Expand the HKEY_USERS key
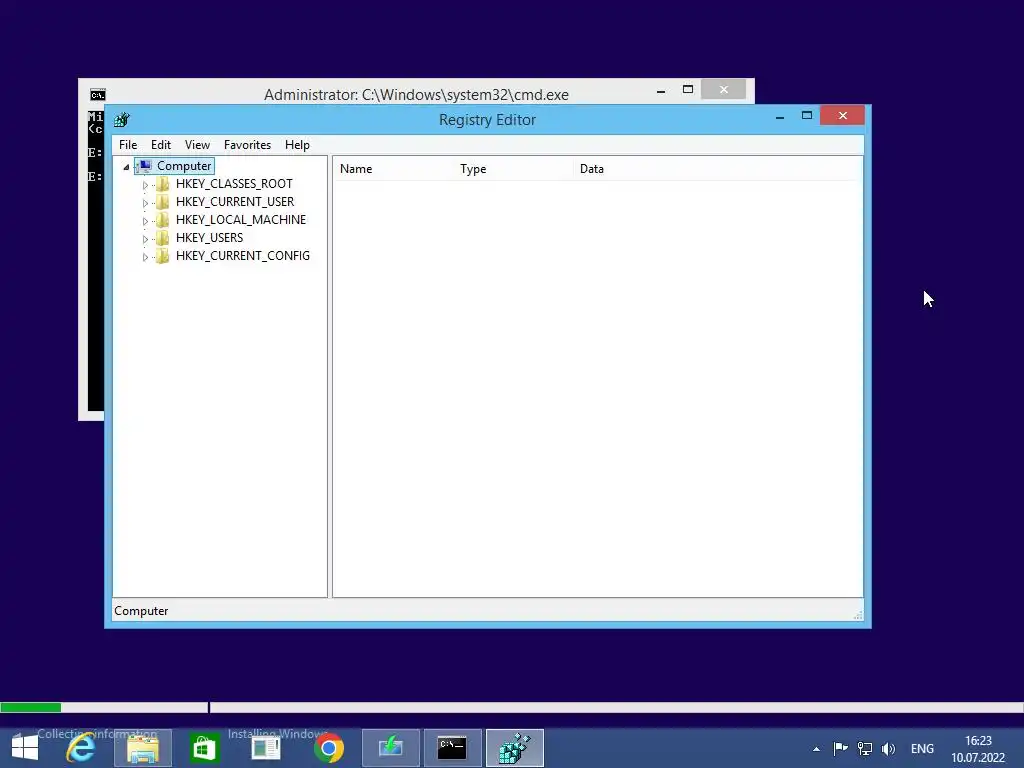Viewport: 1024px width, 768px height. (145, 239)
